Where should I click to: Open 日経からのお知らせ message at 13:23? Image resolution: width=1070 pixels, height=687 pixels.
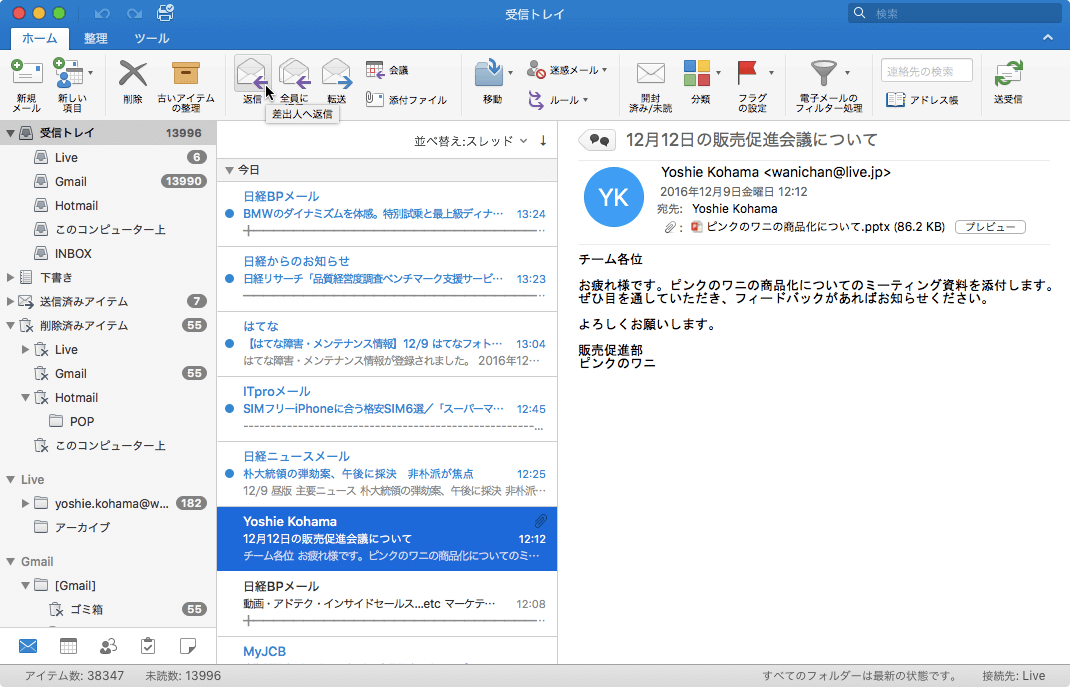387,279
